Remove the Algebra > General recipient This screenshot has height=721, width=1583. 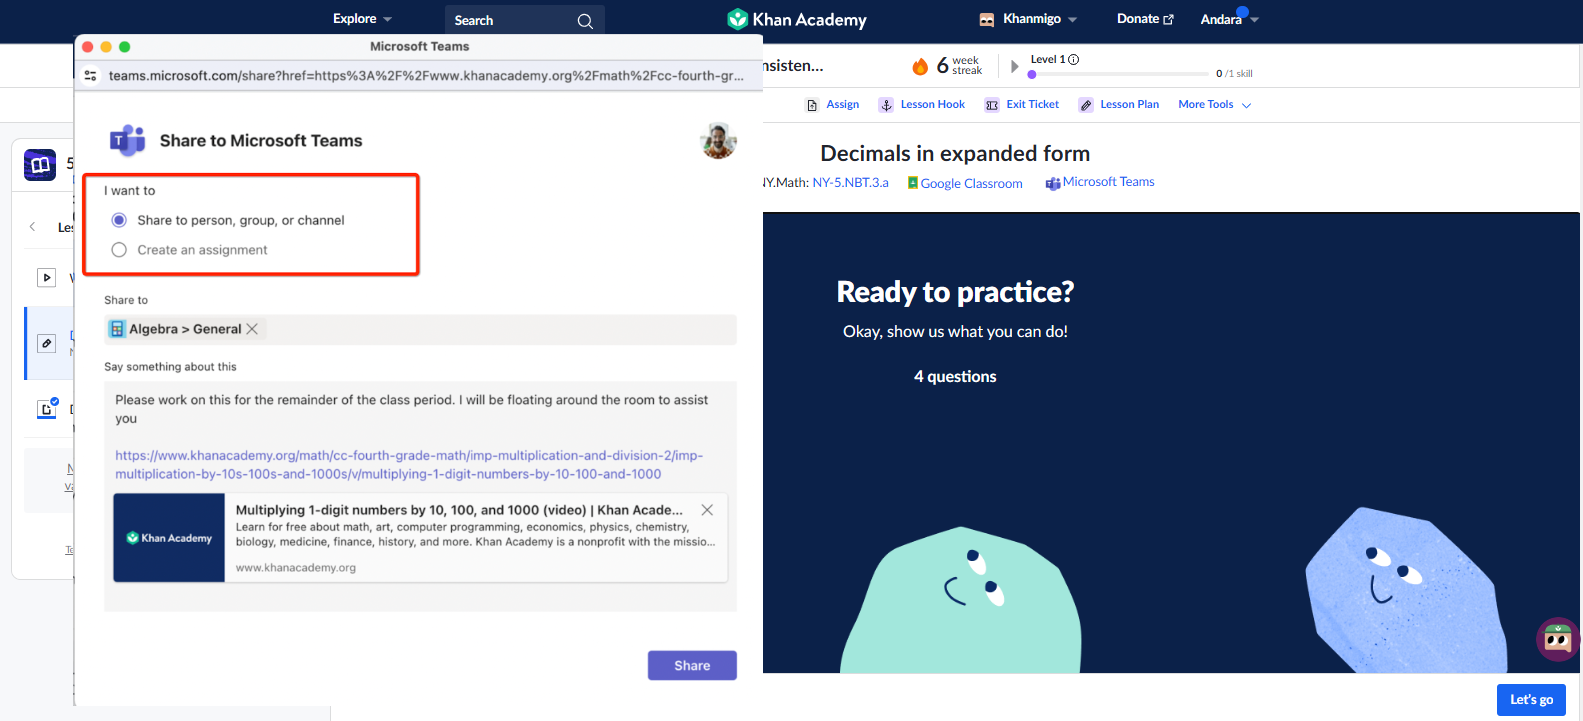click(x=252, y=329)
